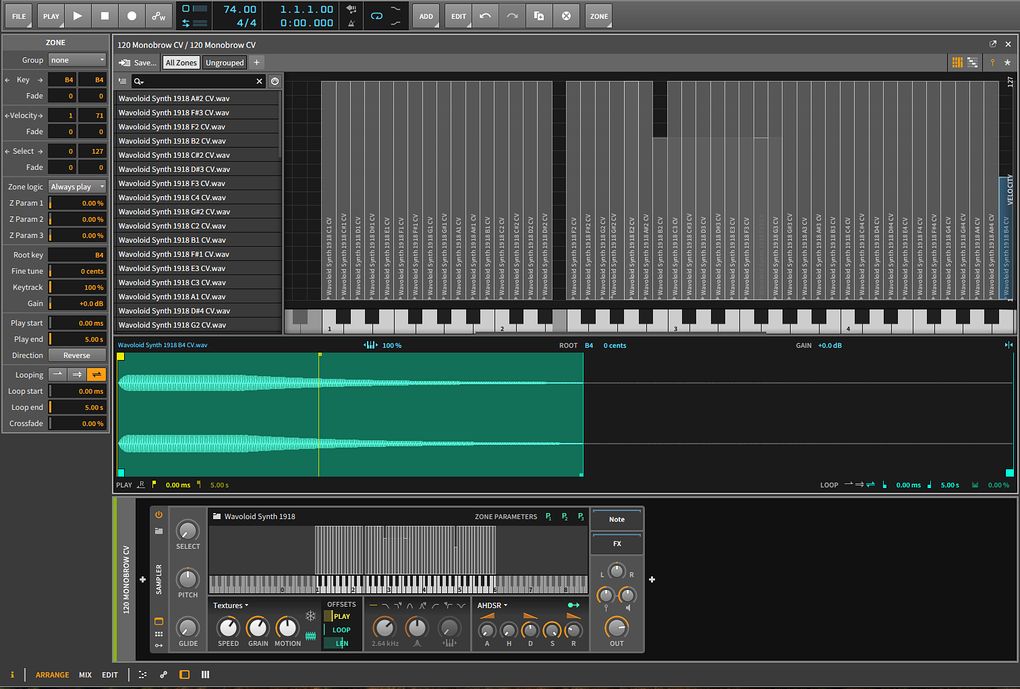Select the notch filter shape icon
This screenshot has width=1020, height=689.
(461, 606)
